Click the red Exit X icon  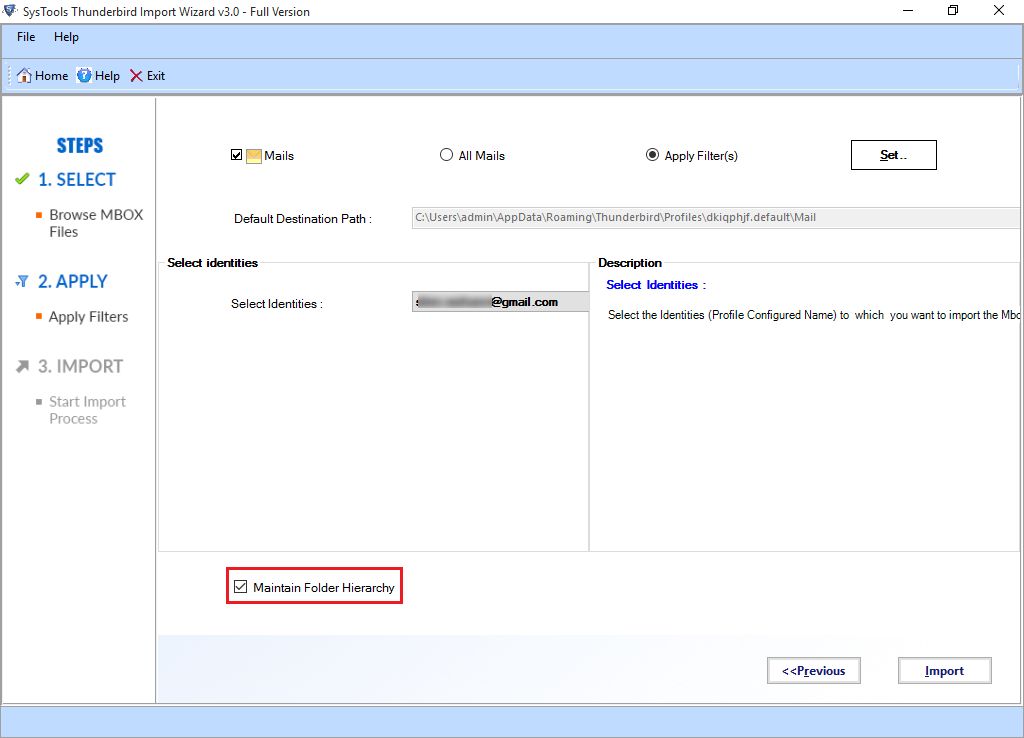[x=136, y=76]
